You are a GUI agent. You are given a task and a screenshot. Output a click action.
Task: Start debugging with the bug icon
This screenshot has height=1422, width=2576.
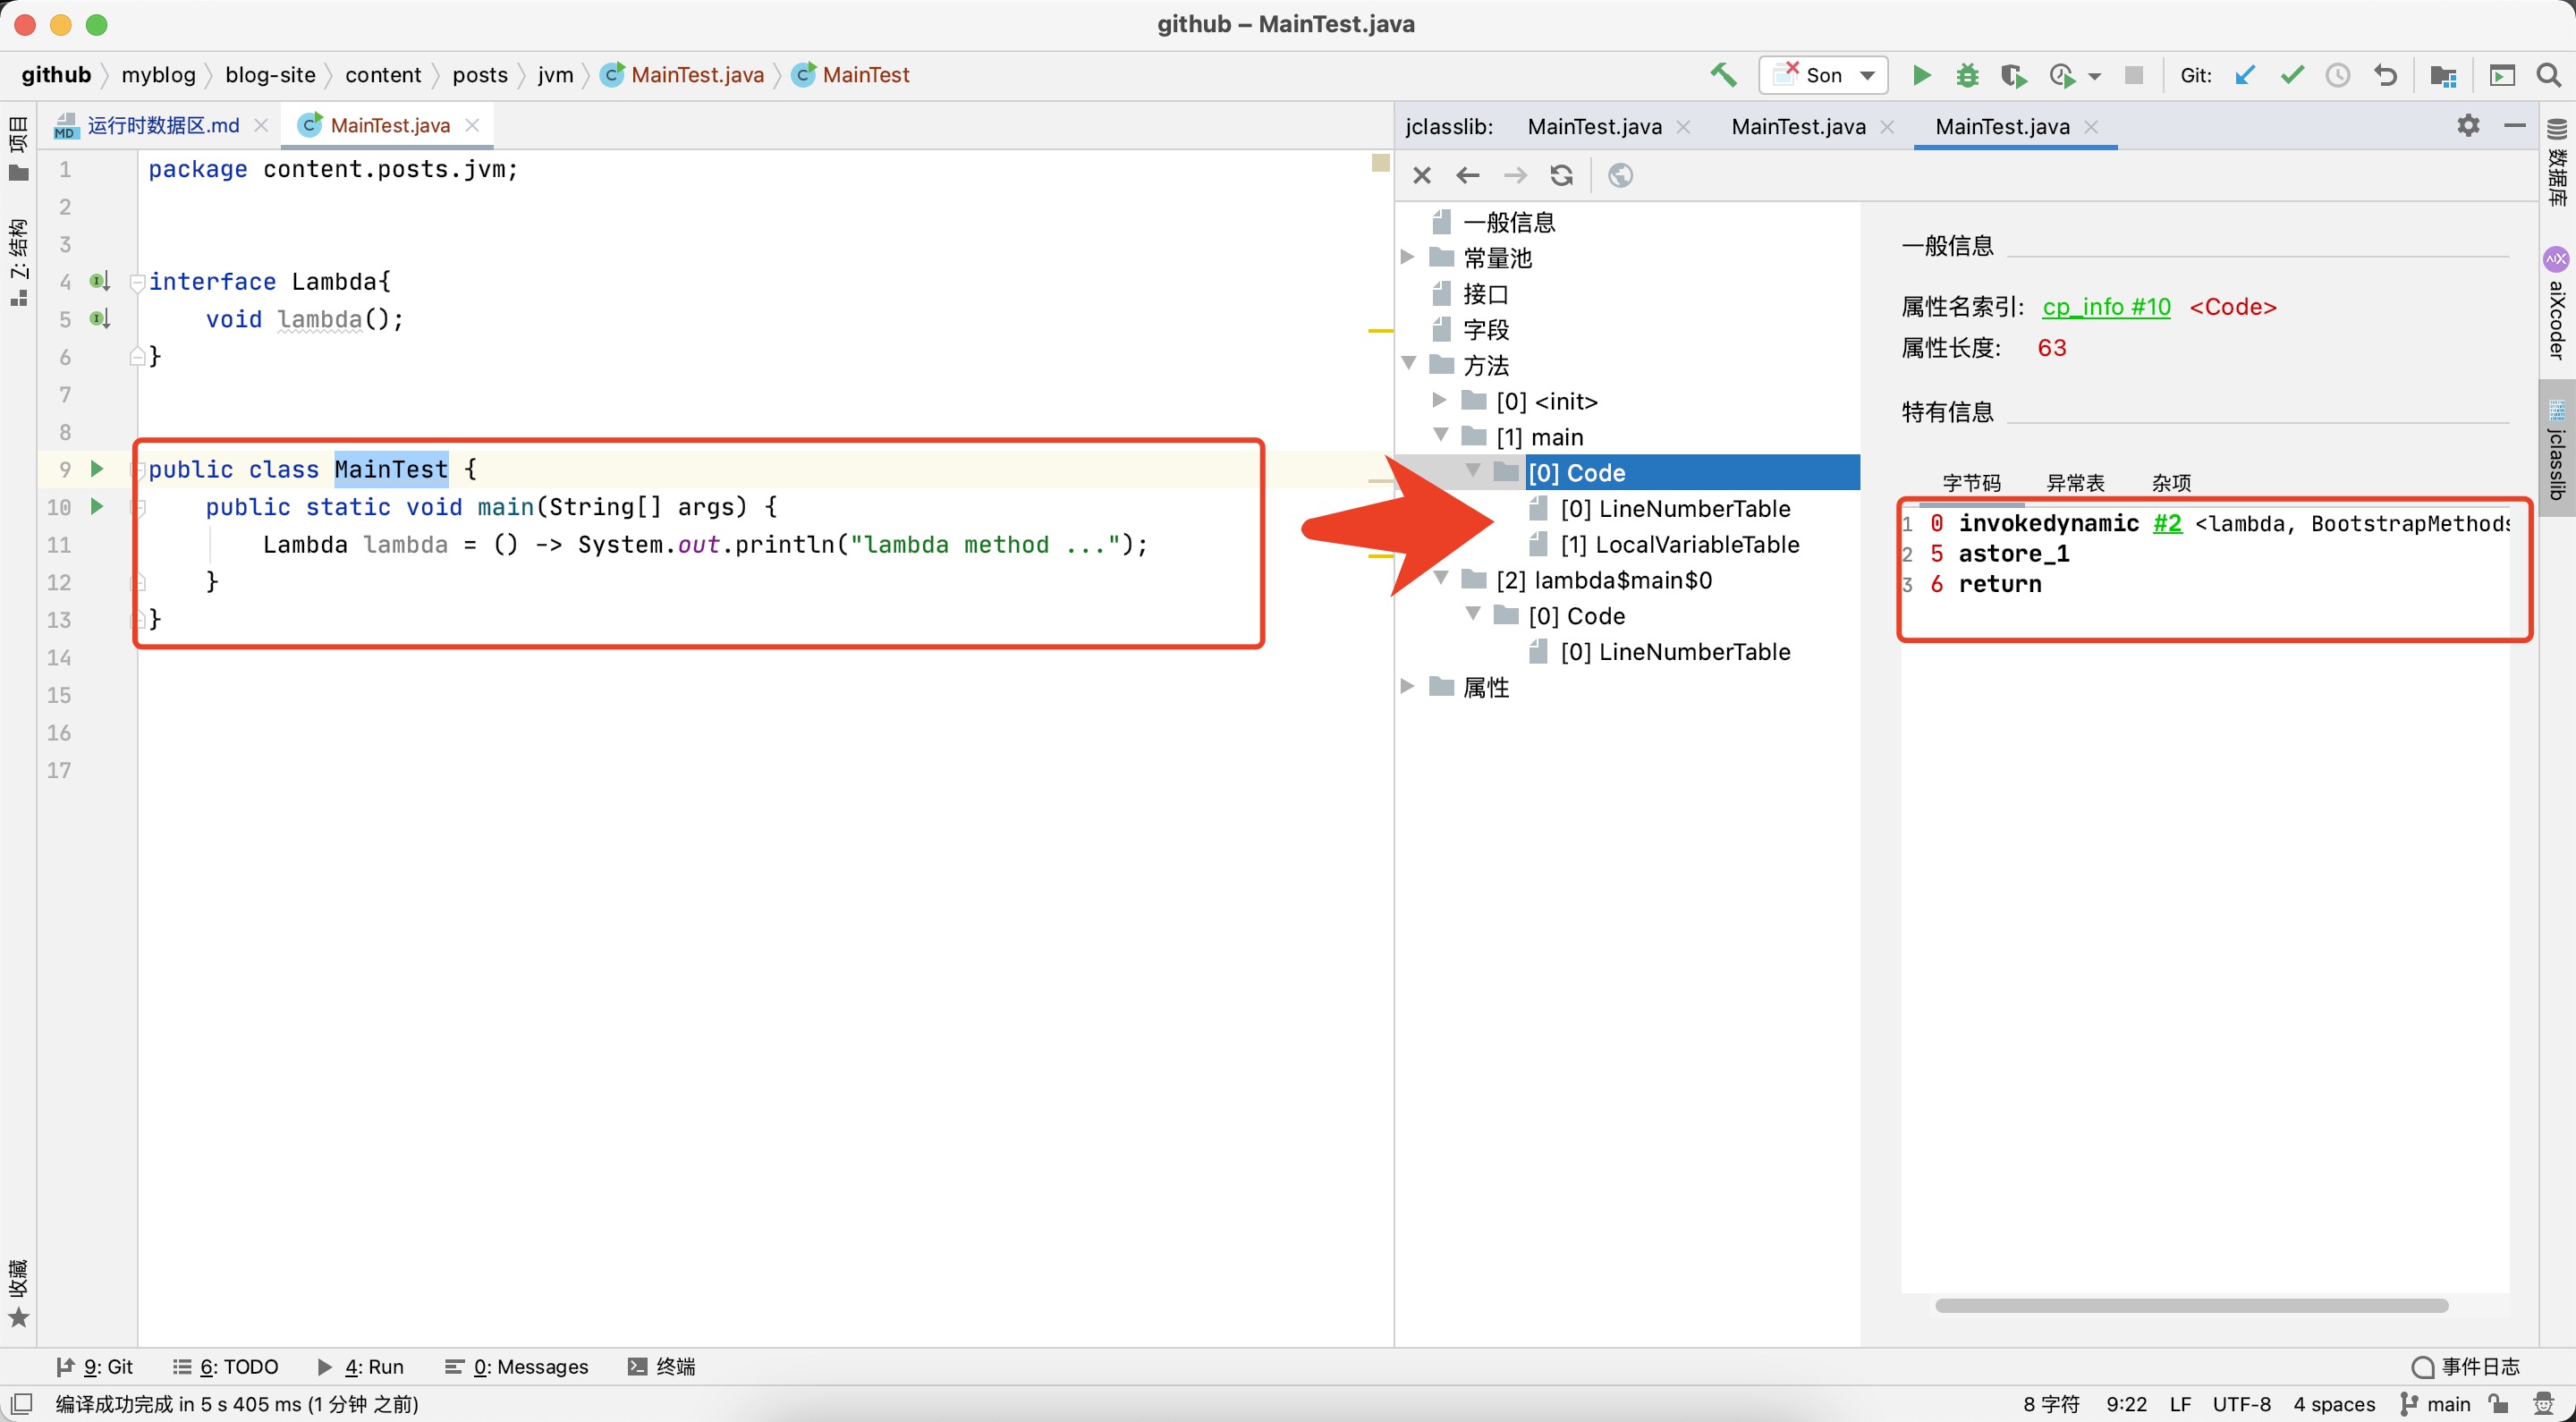tap(1967, 75)
